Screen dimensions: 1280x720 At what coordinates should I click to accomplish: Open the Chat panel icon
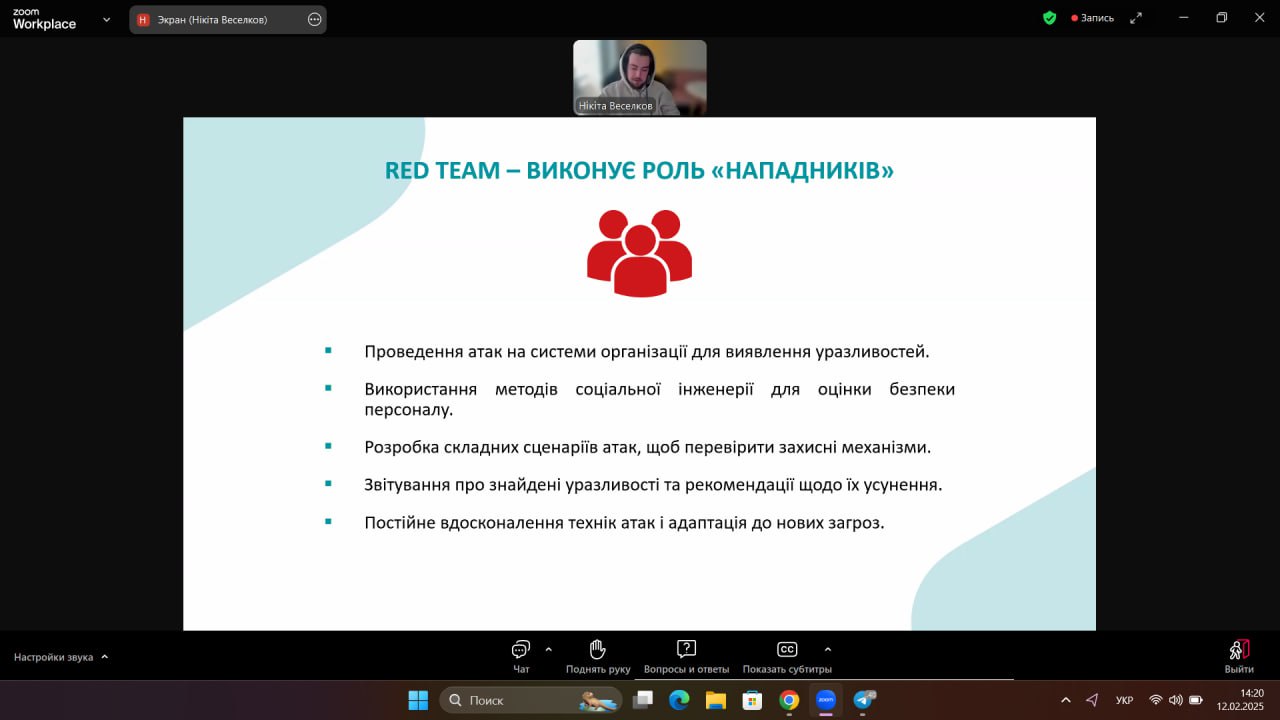coord(520,649)
